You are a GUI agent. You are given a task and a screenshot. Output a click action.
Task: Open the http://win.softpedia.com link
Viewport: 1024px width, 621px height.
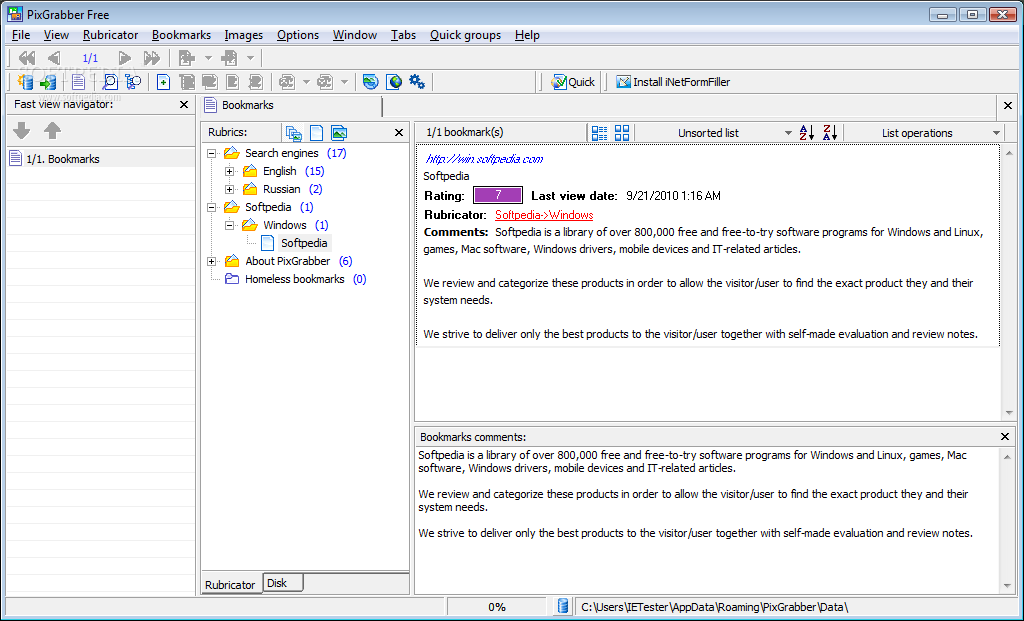click(x=484, y=159)
